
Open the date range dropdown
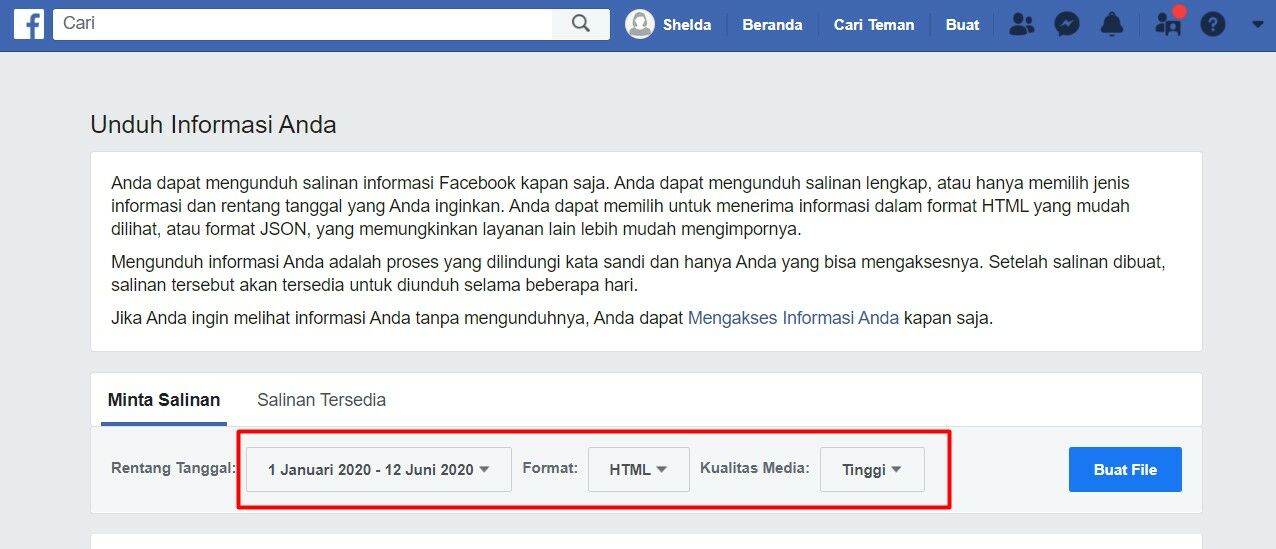tap(379, 469)
